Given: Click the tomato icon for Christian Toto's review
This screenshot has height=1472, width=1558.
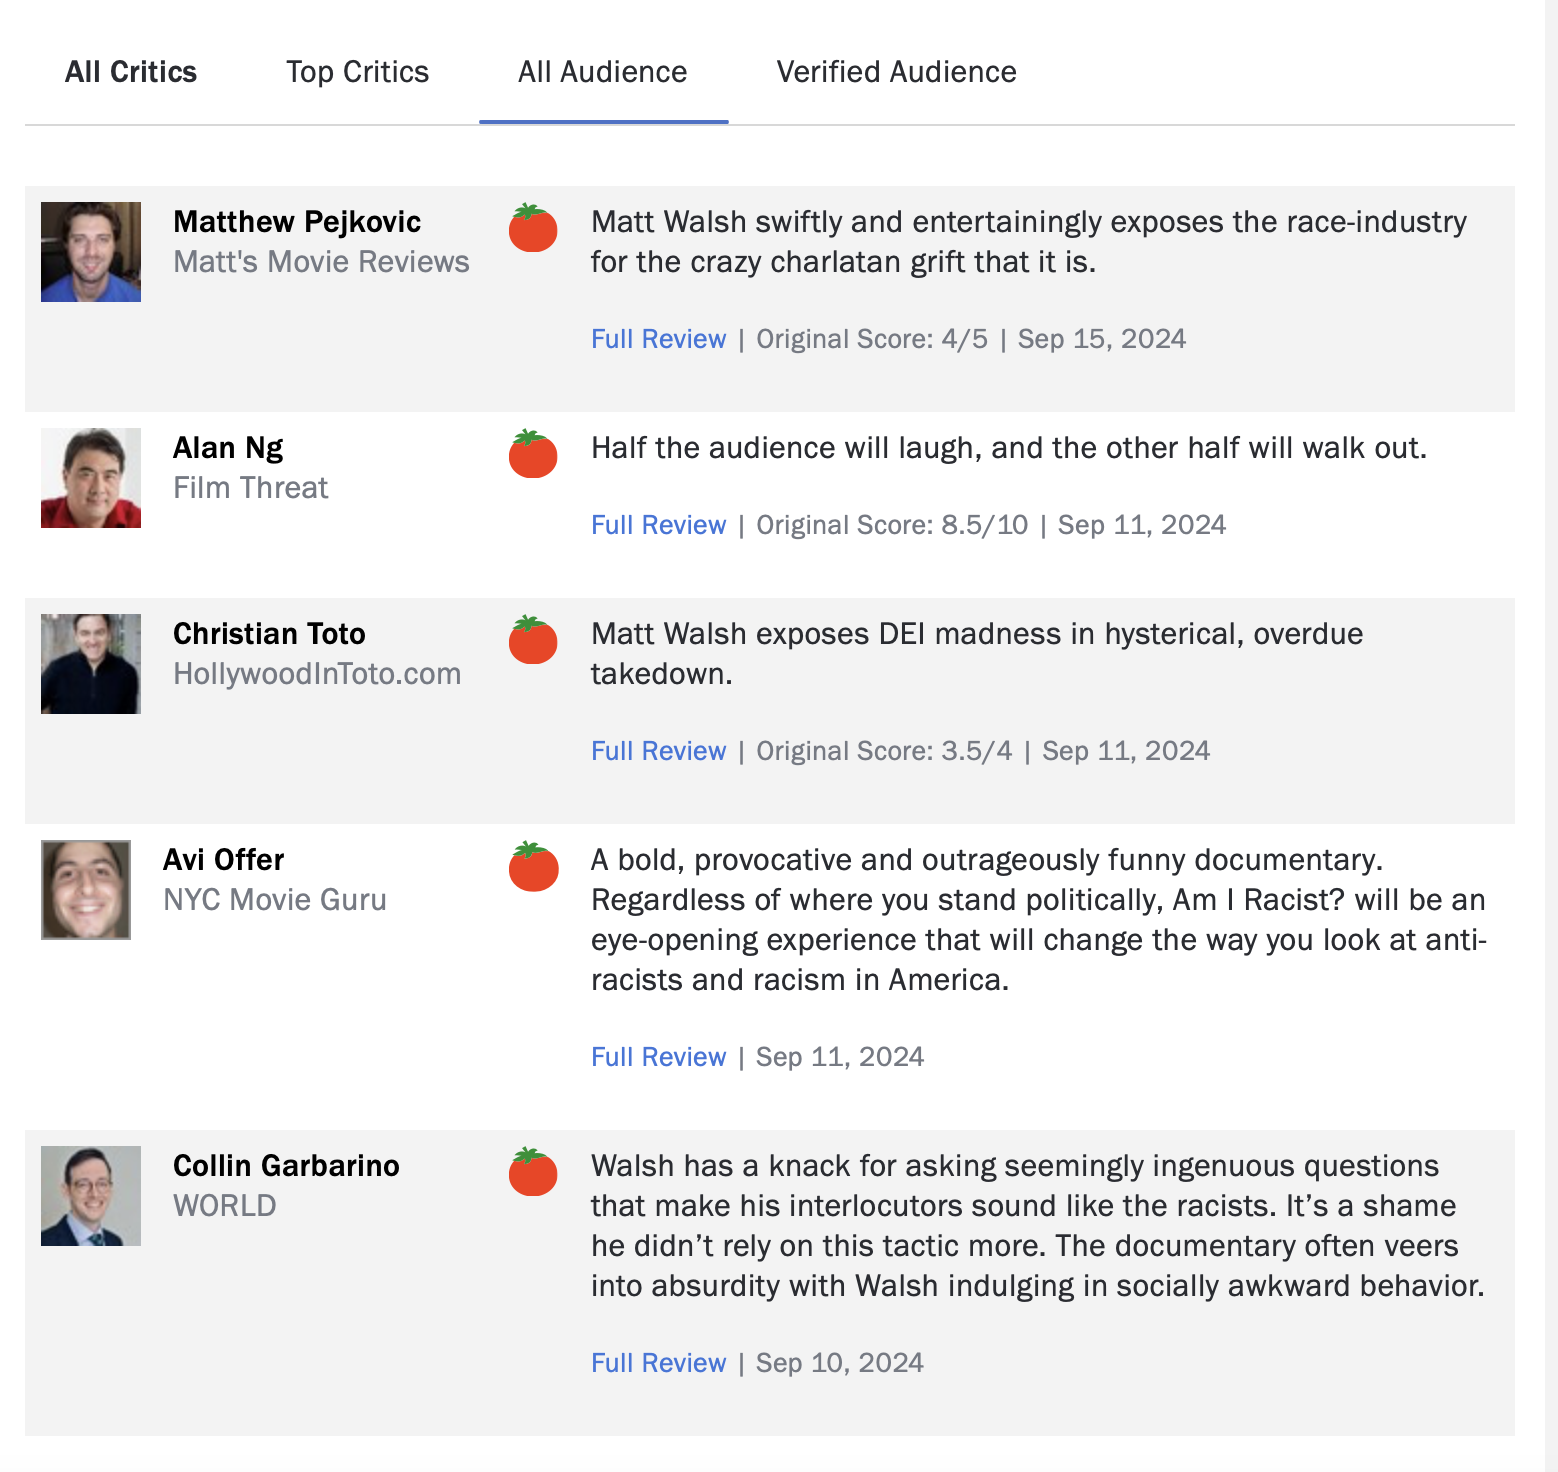Looking at the screenshot, I should (533, 640).
